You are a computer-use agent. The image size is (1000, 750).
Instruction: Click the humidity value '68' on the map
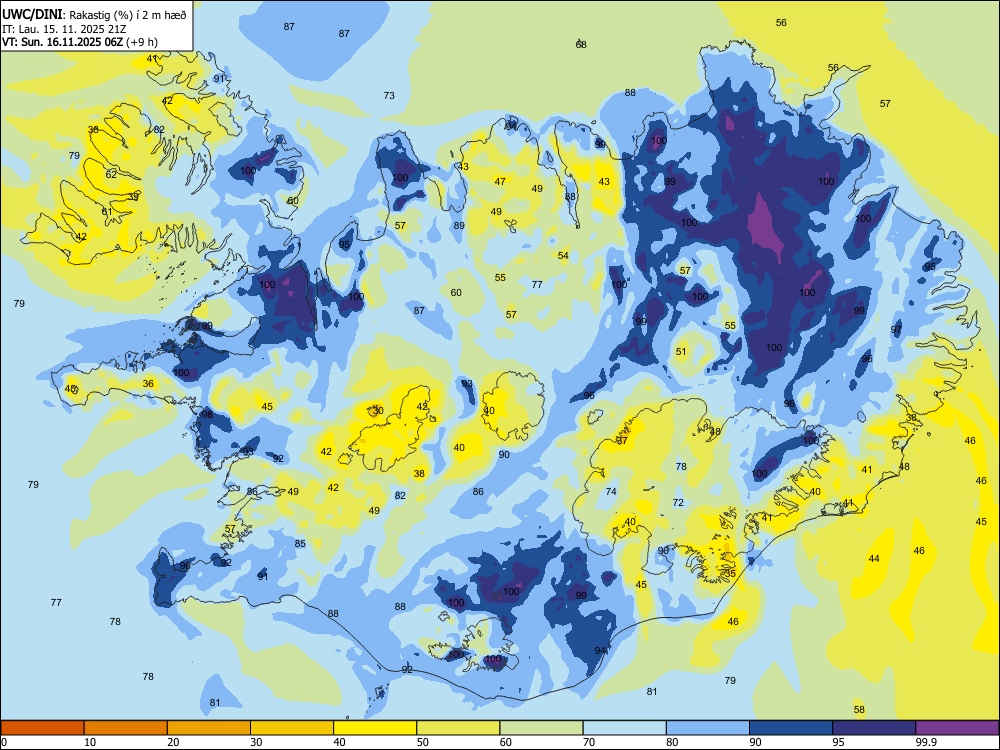pos(581,45)
